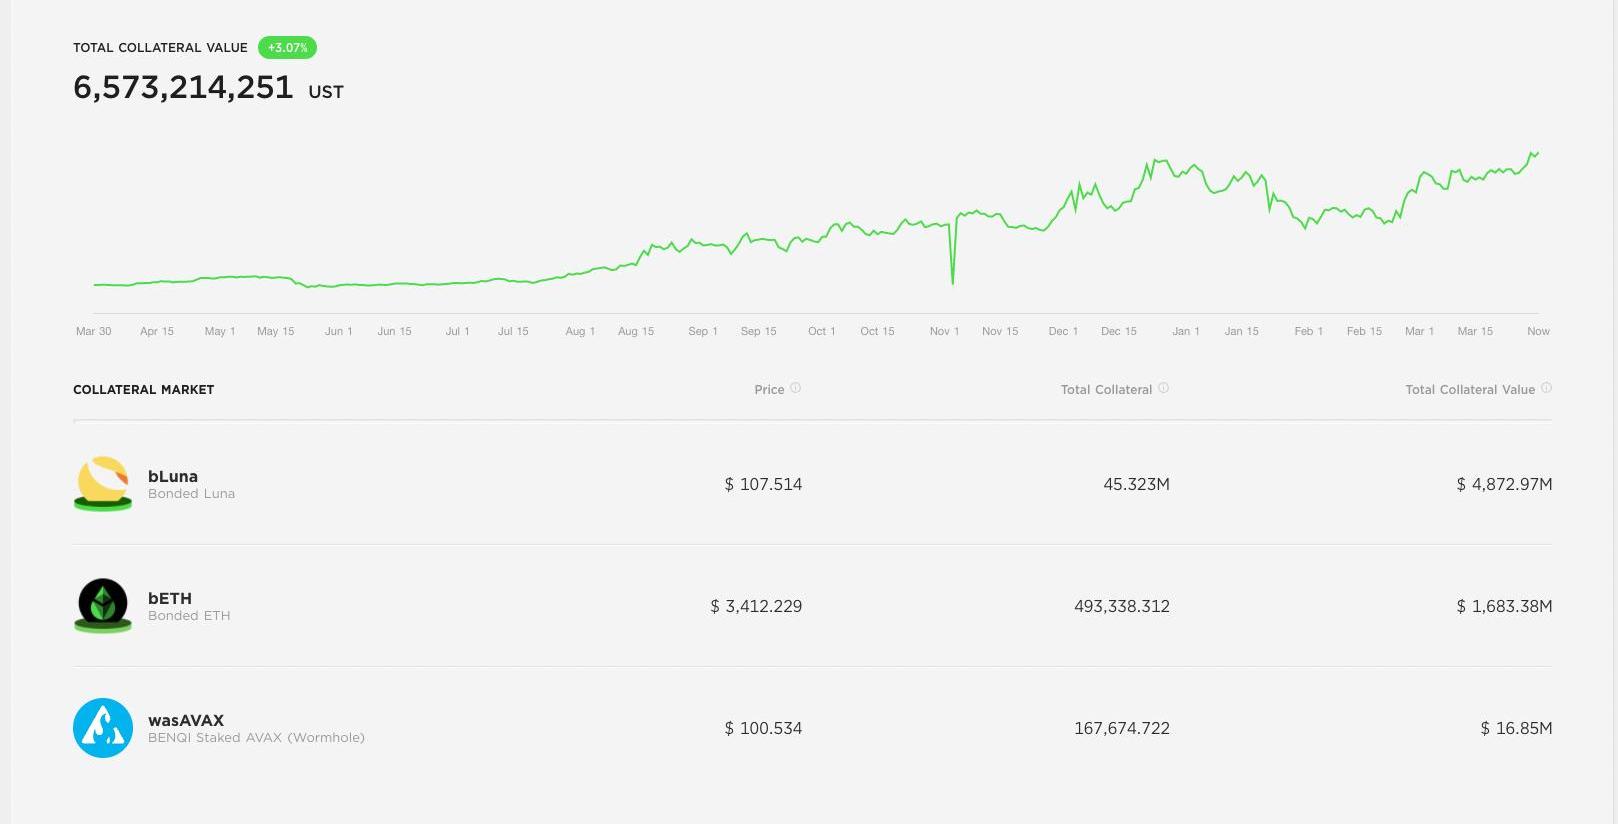Image resolution: width=1618 pixels, height=824 pixels.
Task: Click the COLLATERAL MARKET heading
Action: 144,390
